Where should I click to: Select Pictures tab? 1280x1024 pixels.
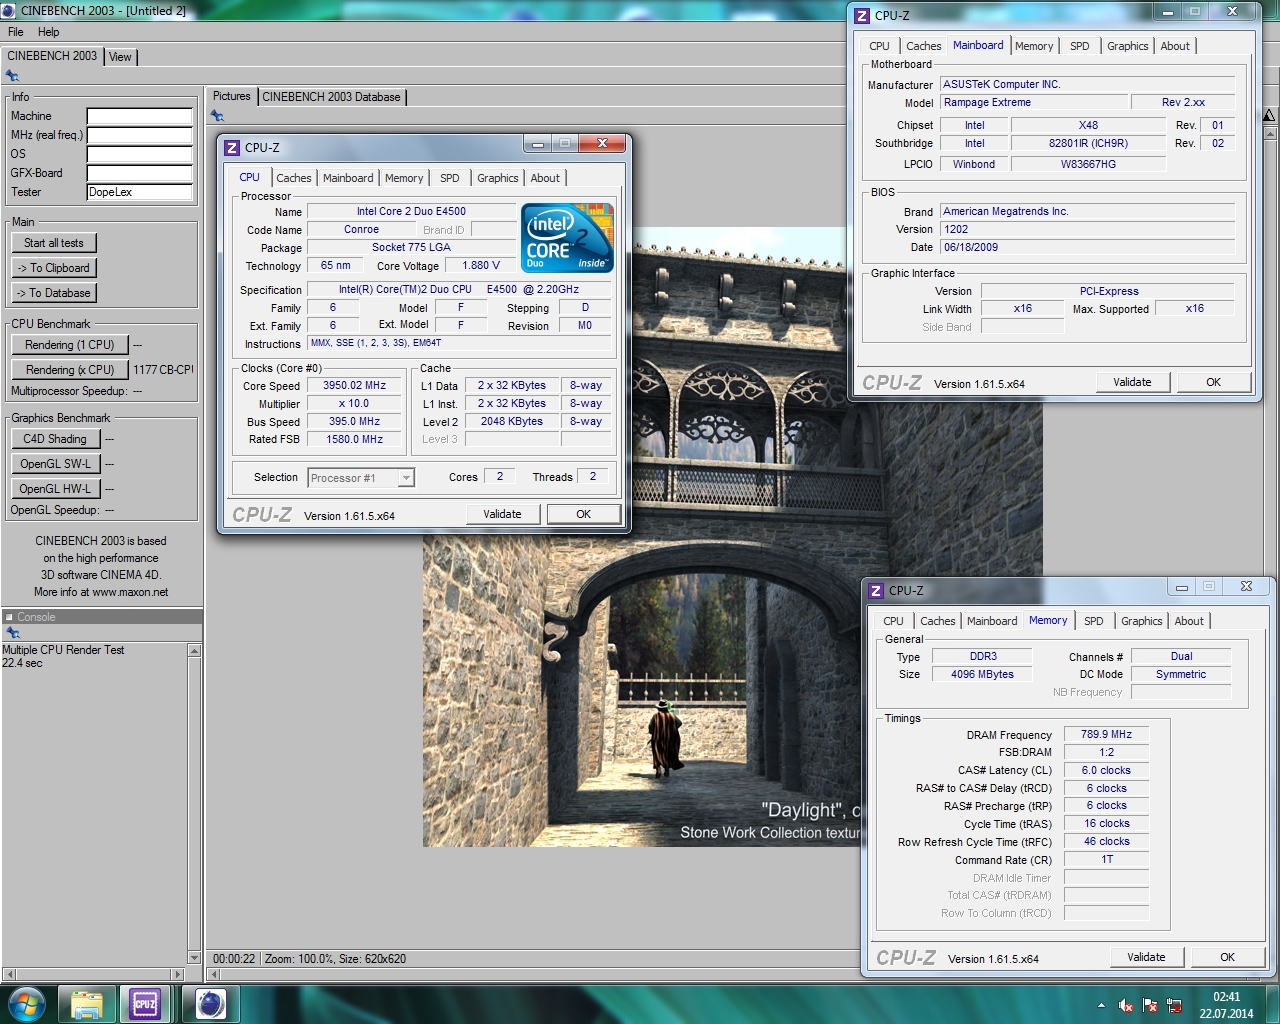coord(231,97)
